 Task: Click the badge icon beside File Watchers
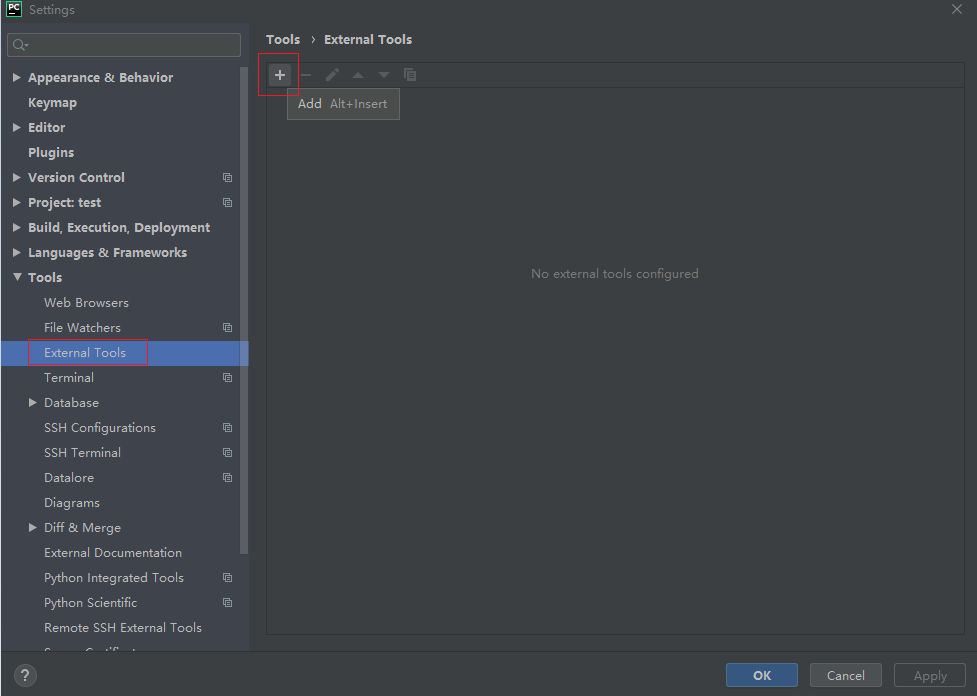(227, 327)
